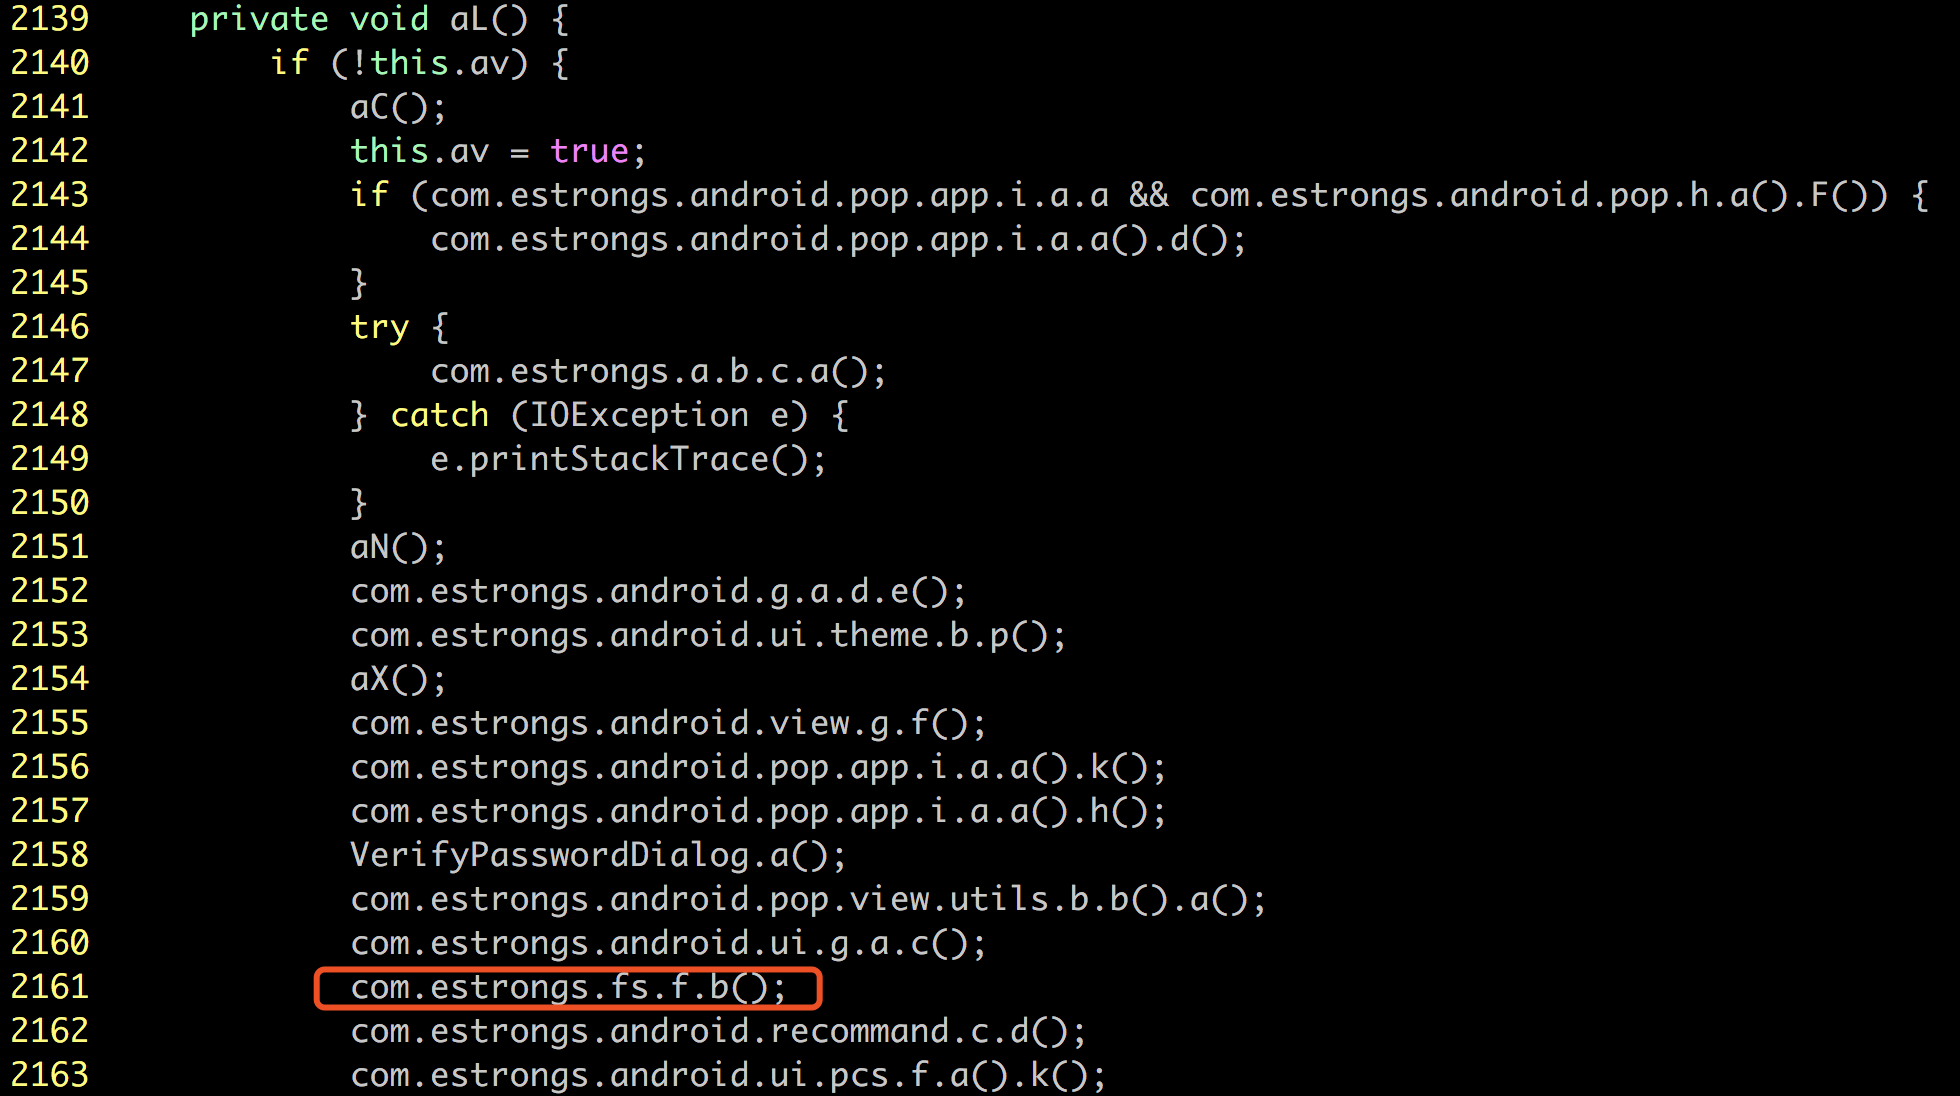Click 'aN();' on line 2151

pos(398,548)
